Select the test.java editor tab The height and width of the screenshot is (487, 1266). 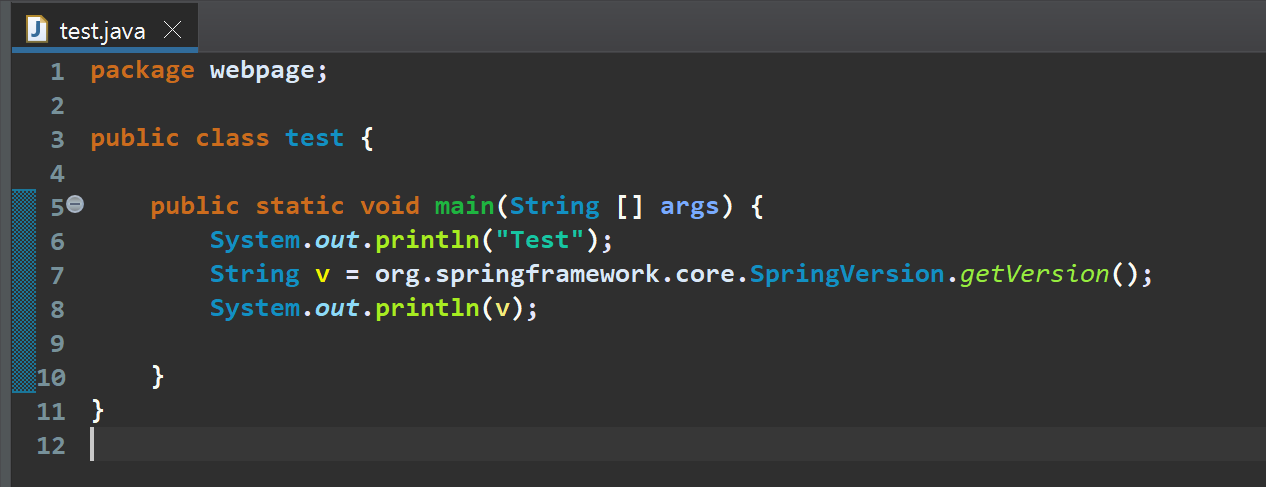pos(105,28)
